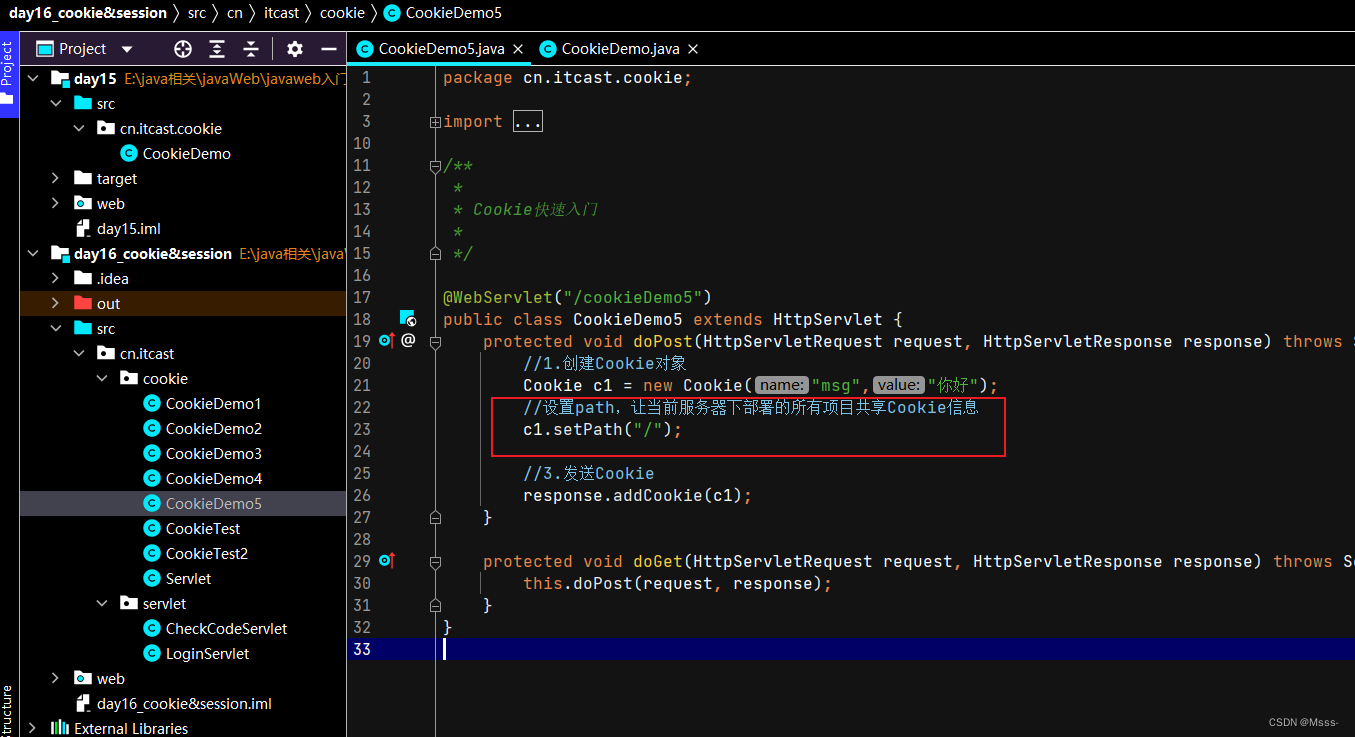1355x737 pixels.
Task: Fold the doGet method at line 29
Action: [x=435, y=562]
